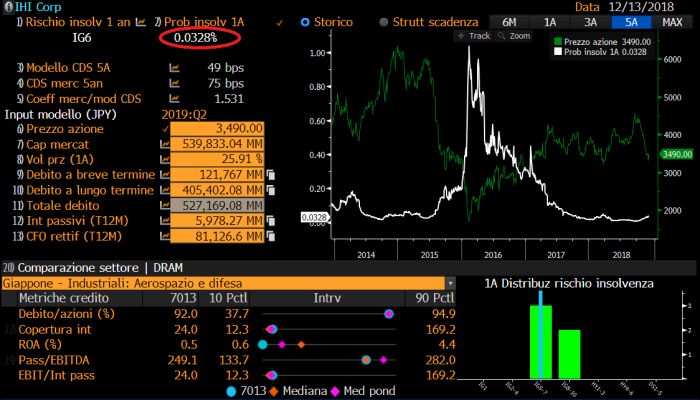The image size is (700, 400).
Task: Toggle checkmark next to Prezzo azione
Action: coord(165,129)
